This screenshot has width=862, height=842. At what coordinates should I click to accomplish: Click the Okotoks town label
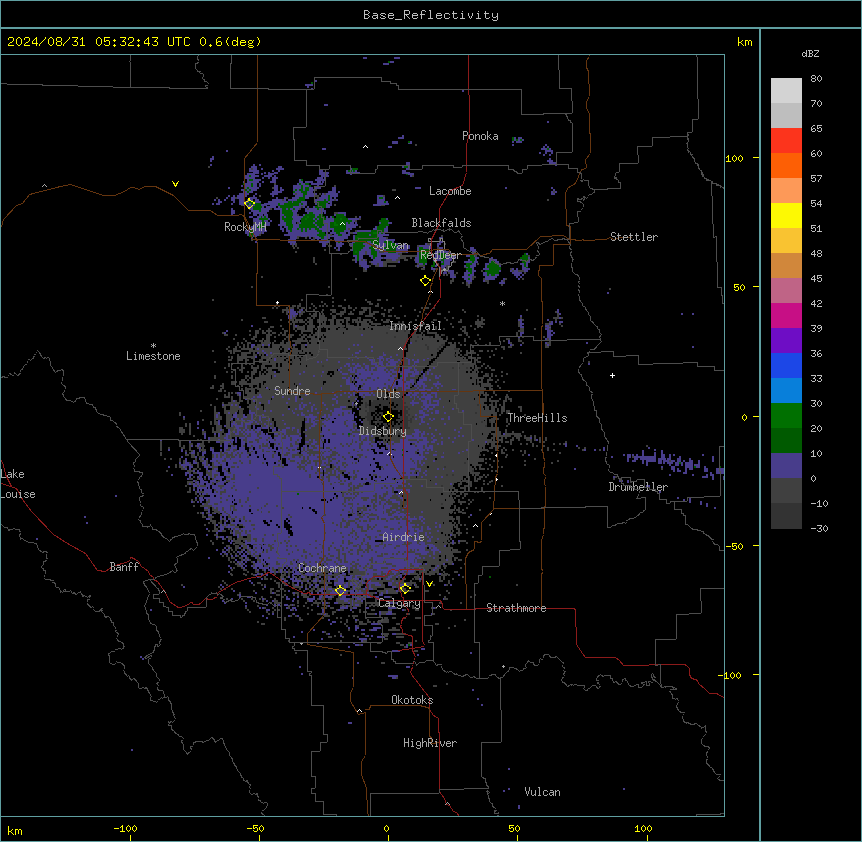412,700
